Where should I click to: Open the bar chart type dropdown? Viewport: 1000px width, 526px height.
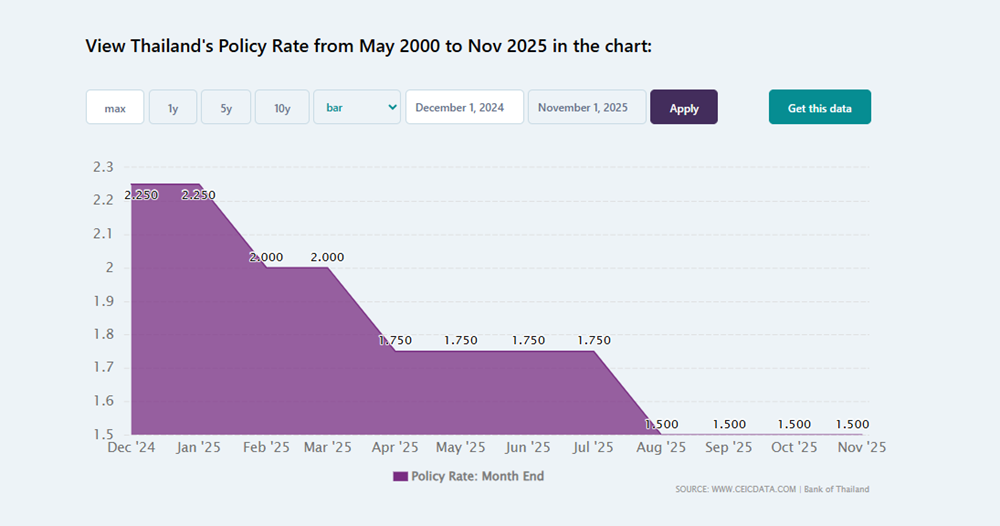[357, 108]
